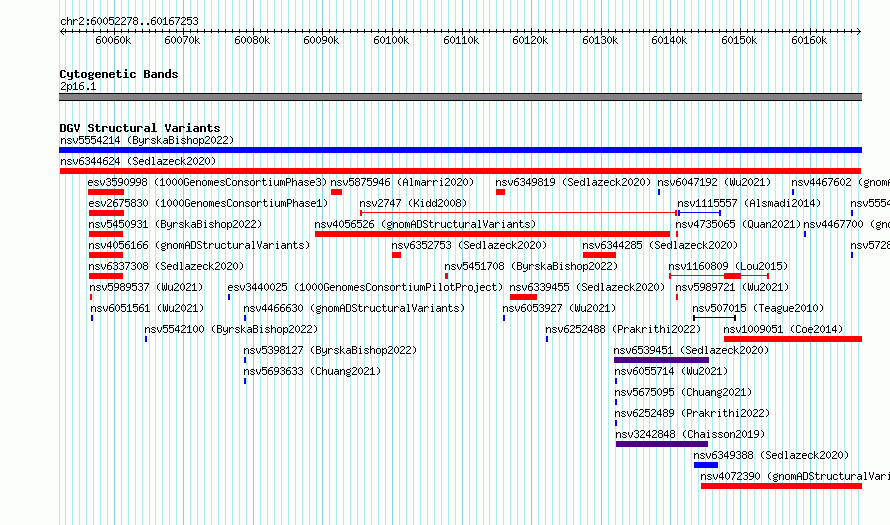Select the 2p16.1 band label
This screenshot has width=890, height=525.
(x=78, y=86)
